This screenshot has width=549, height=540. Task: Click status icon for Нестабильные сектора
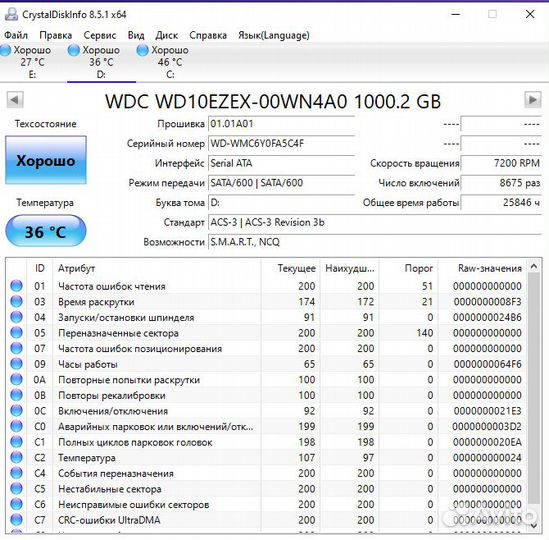pyautogui.click(x=16, y=489)
